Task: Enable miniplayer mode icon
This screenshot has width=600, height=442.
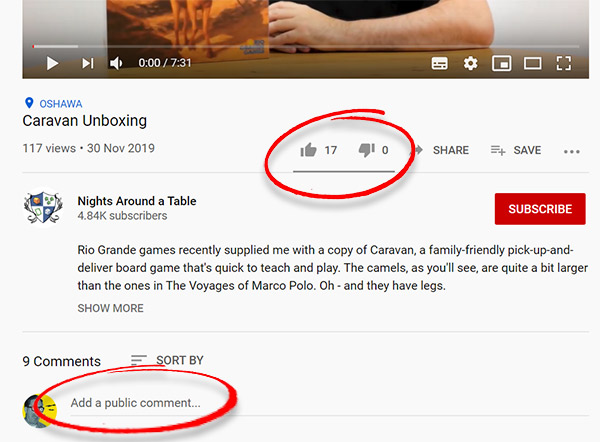Action: click(501, 63)
